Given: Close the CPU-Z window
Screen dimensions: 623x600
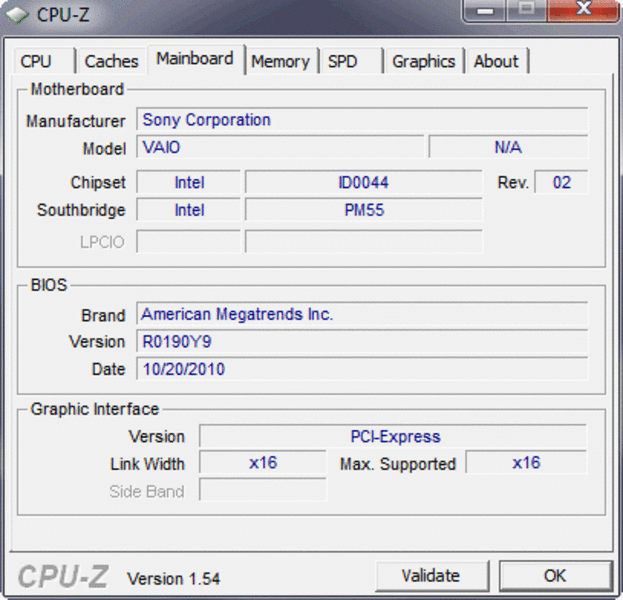Looking at the screenshot, I should tap(583, 10).
